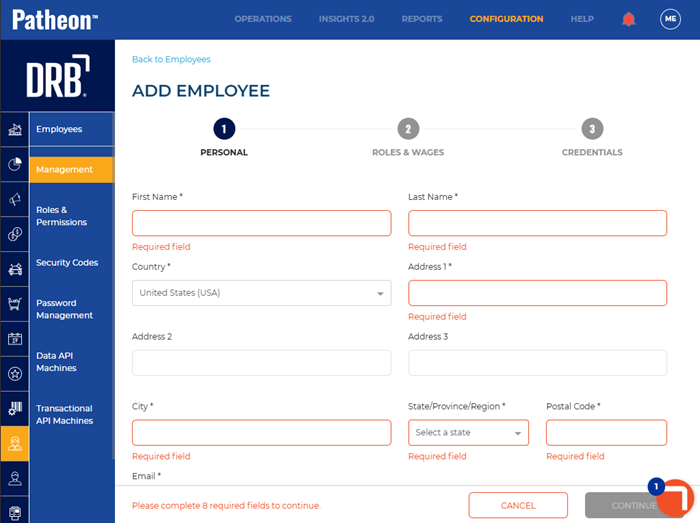
Task: Click the star badge sidebar icon
Action: click(15, 374)
